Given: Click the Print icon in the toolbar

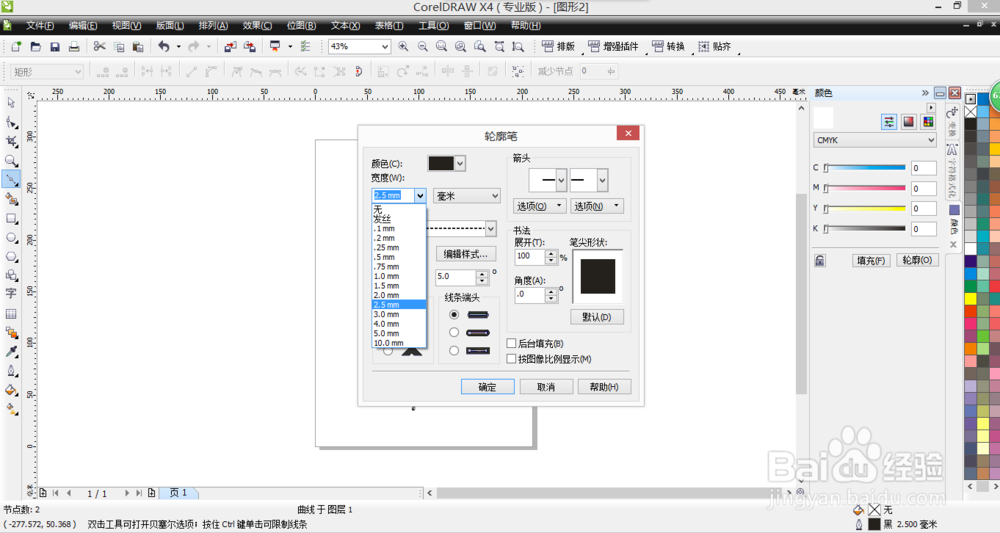Looking at the screenshot, I should tap(74, 47).
